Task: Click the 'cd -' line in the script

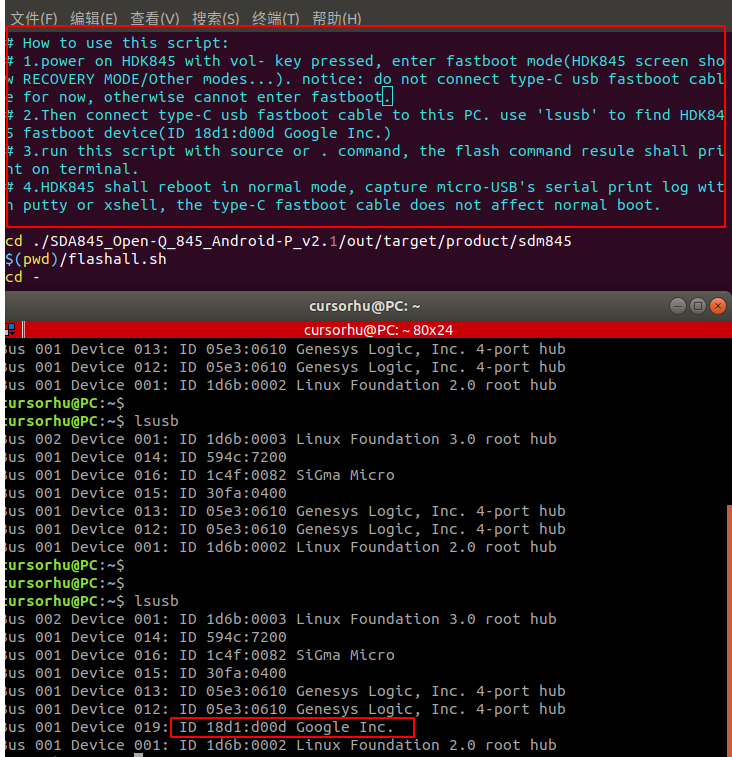Action: [x=23, y=277]
